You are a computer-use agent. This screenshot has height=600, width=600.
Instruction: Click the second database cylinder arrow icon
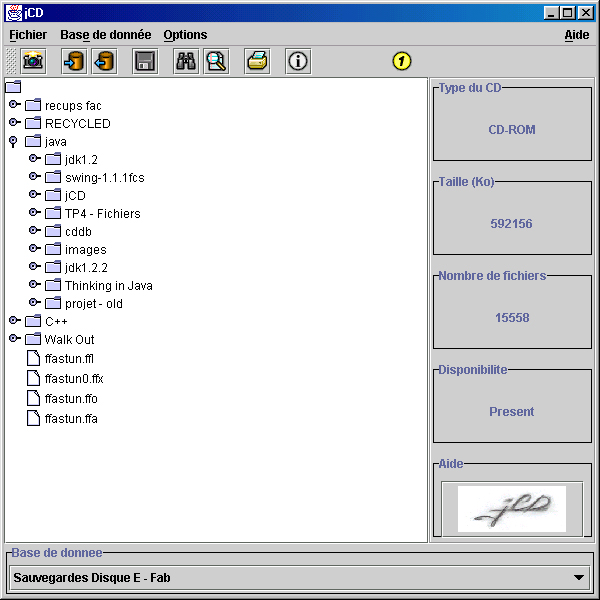pos(102,61)
